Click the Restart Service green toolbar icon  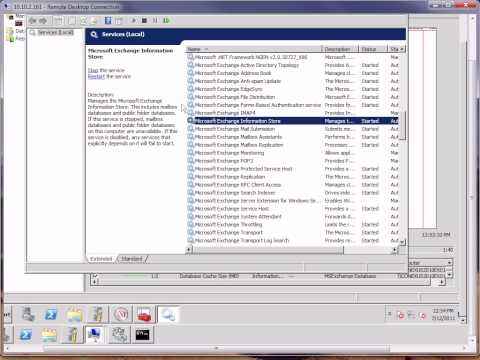(x=166, y=21)
